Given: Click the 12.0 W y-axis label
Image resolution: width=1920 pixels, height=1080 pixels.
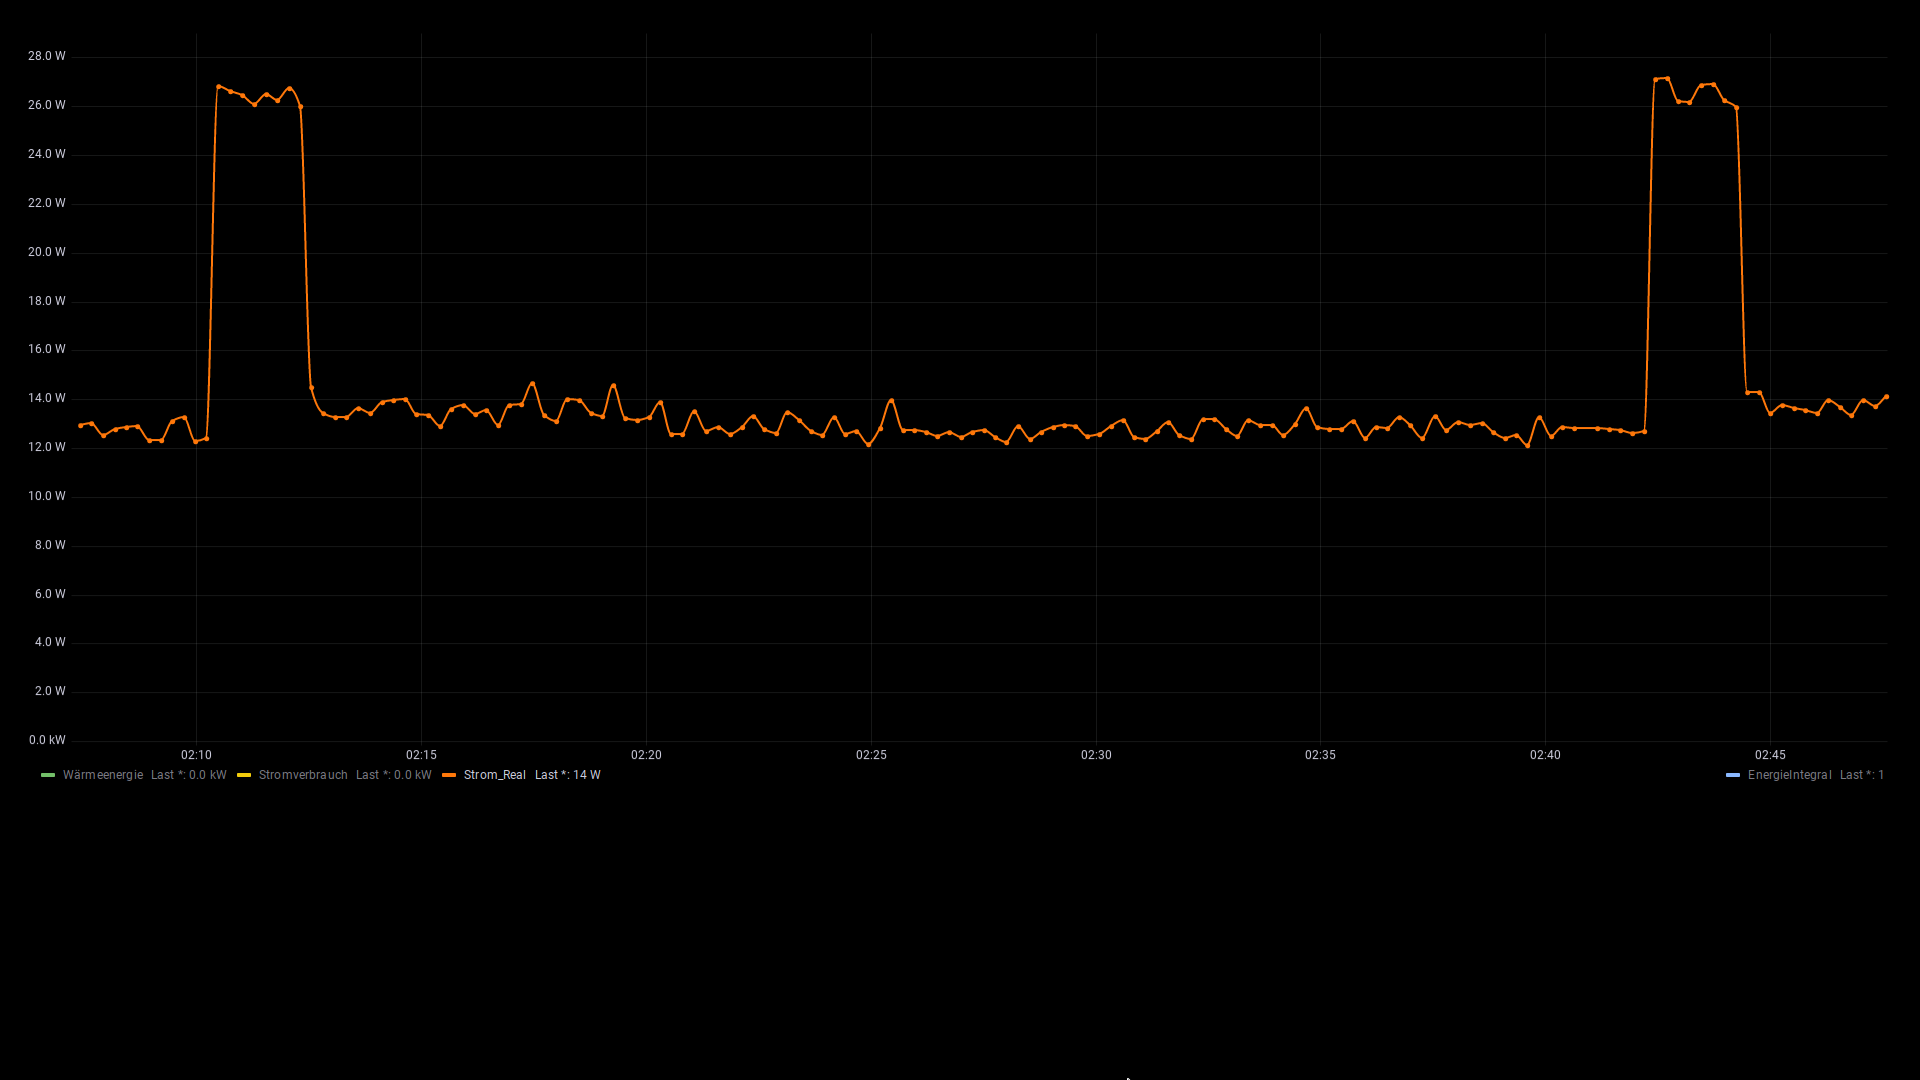Looking at the screenshot, I should pos(47,447).
